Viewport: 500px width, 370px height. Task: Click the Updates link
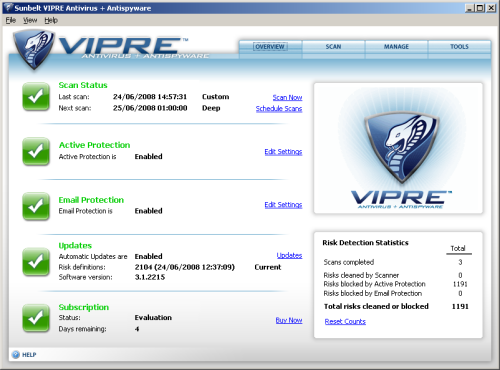pyautogui.click(x=289, y=255)
